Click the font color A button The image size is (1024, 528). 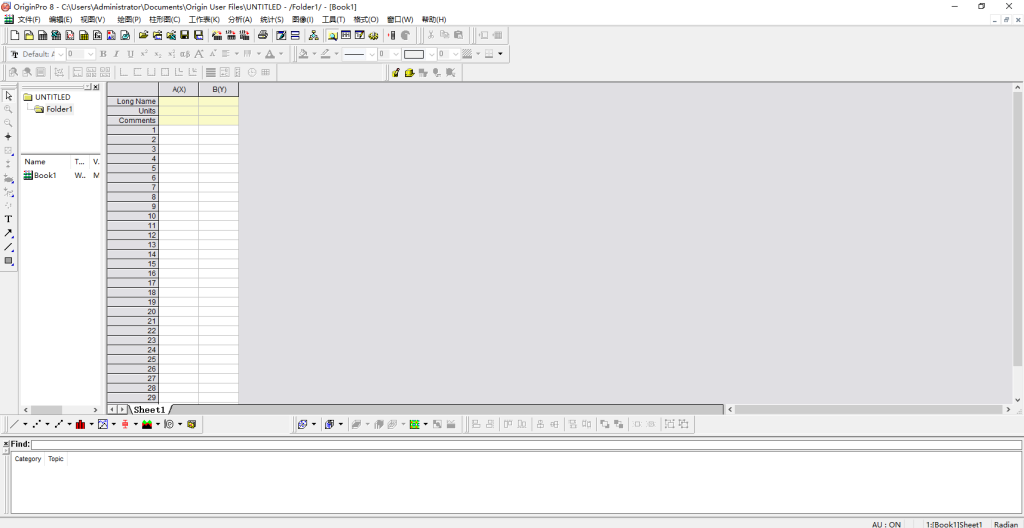269,54
